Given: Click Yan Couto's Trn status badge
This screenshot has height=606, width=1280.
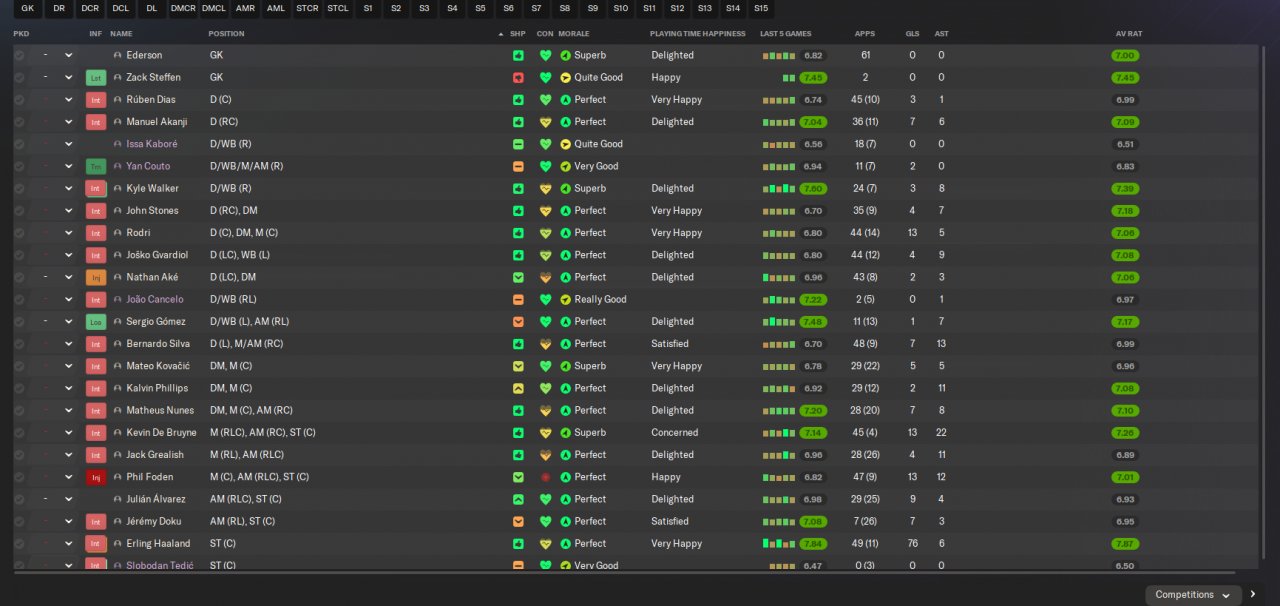Looking at the screenshot, I should pyautogui.click(x=96, y=166).
